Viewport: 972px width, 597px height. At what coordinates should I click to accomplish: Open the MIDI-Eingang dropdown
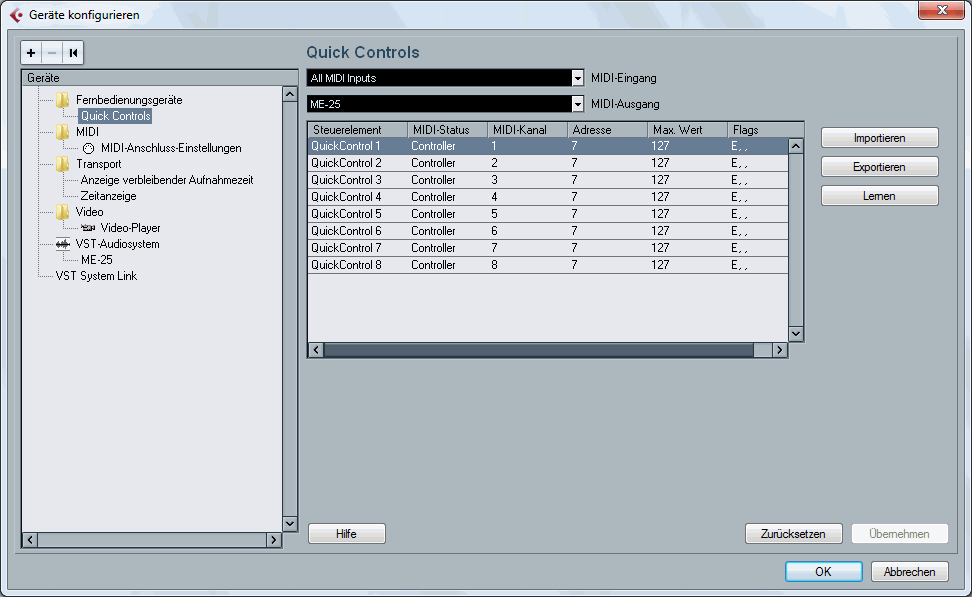pos(576,78)
